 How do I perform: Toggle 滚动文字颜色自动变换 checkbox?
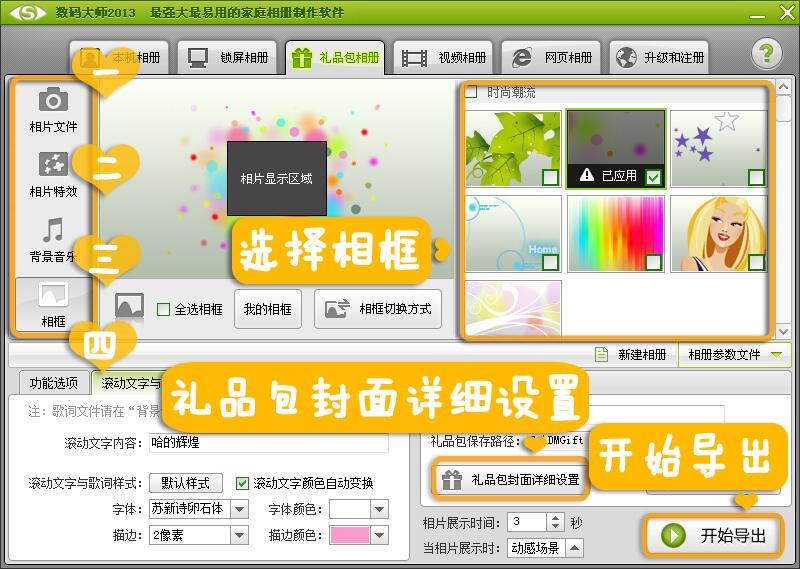242,483
